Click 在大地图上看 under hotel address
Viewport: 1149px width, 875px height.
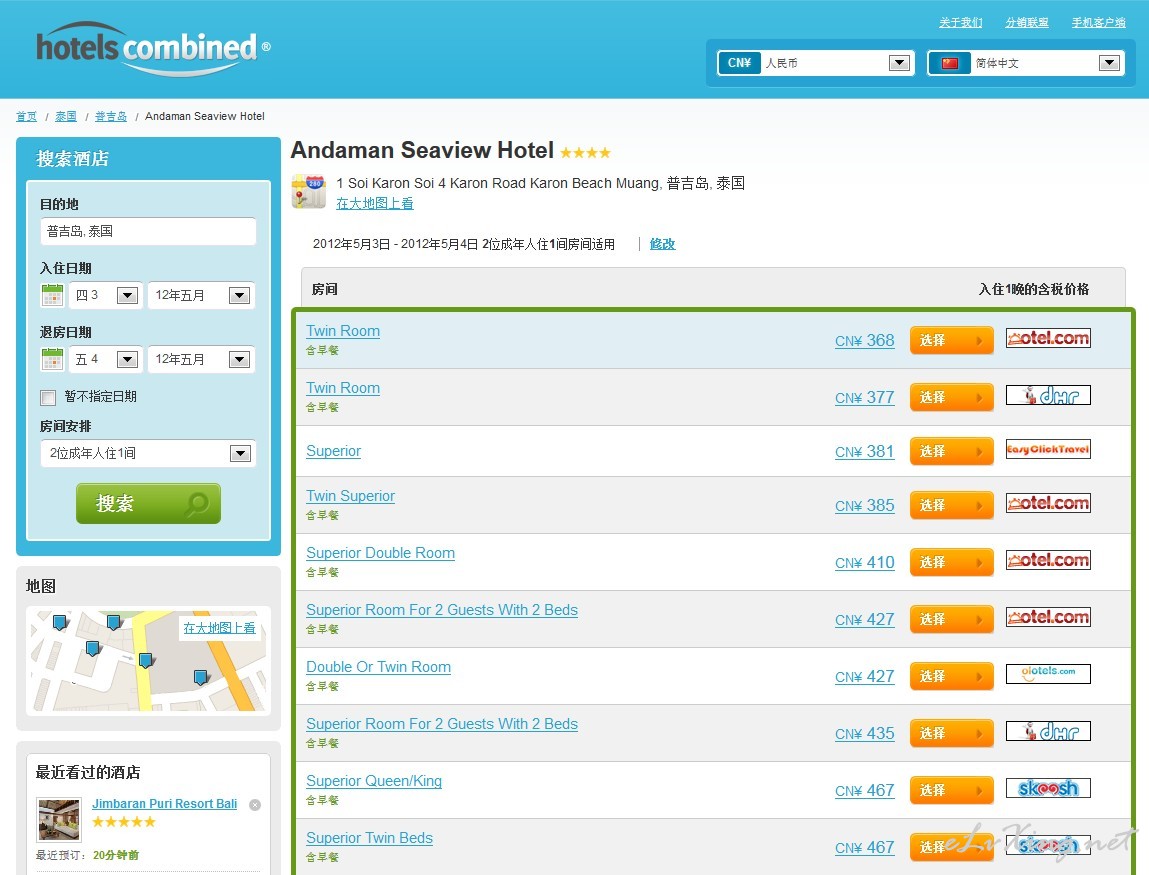click(x=374, y=203)
